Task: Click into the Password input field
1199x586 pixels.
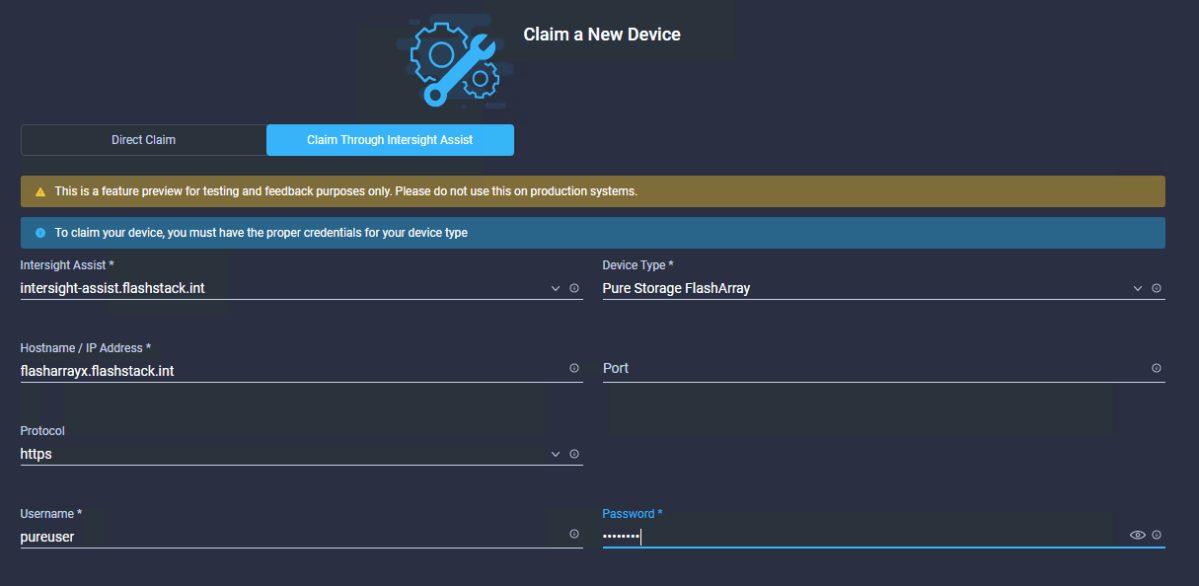Action: pyautogui.click(x=860, y=536)
